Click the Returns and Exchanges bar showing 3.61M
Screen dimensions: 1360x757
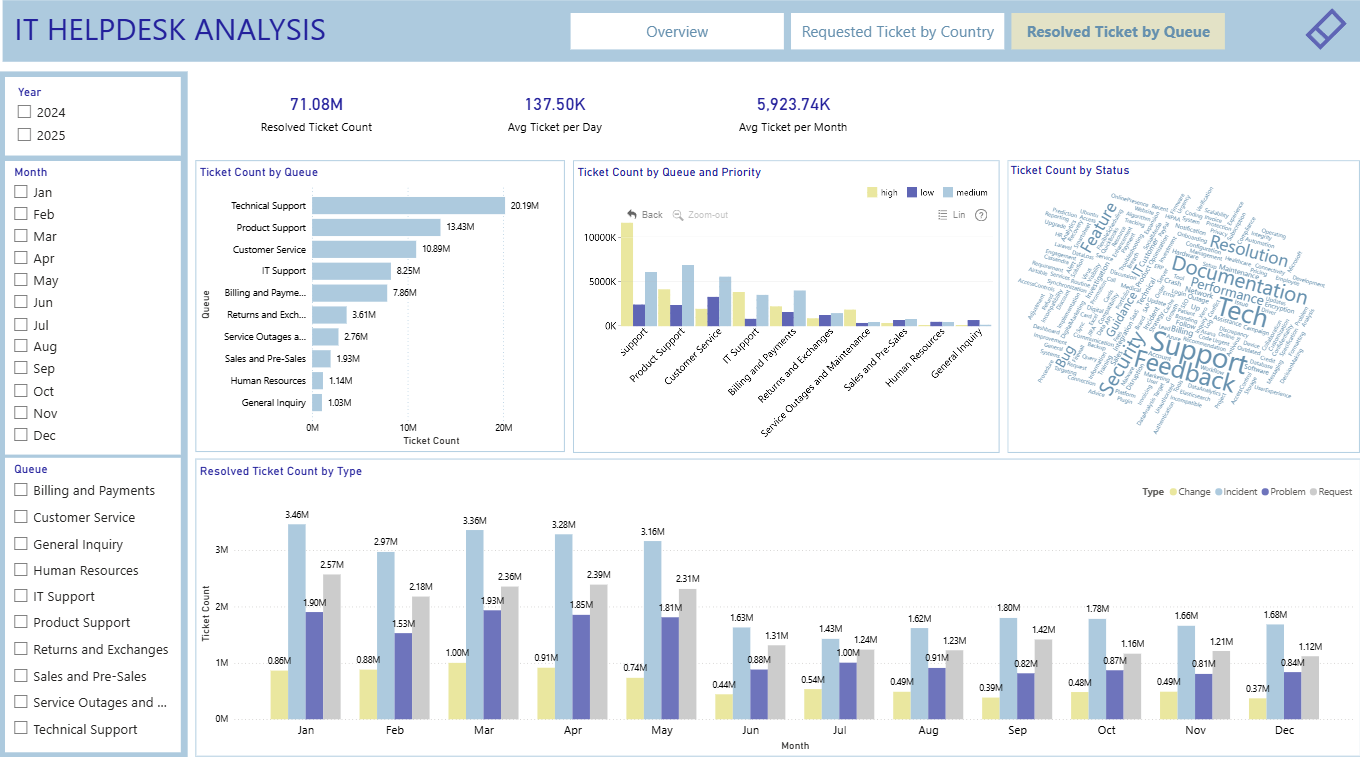coord(329,315)
